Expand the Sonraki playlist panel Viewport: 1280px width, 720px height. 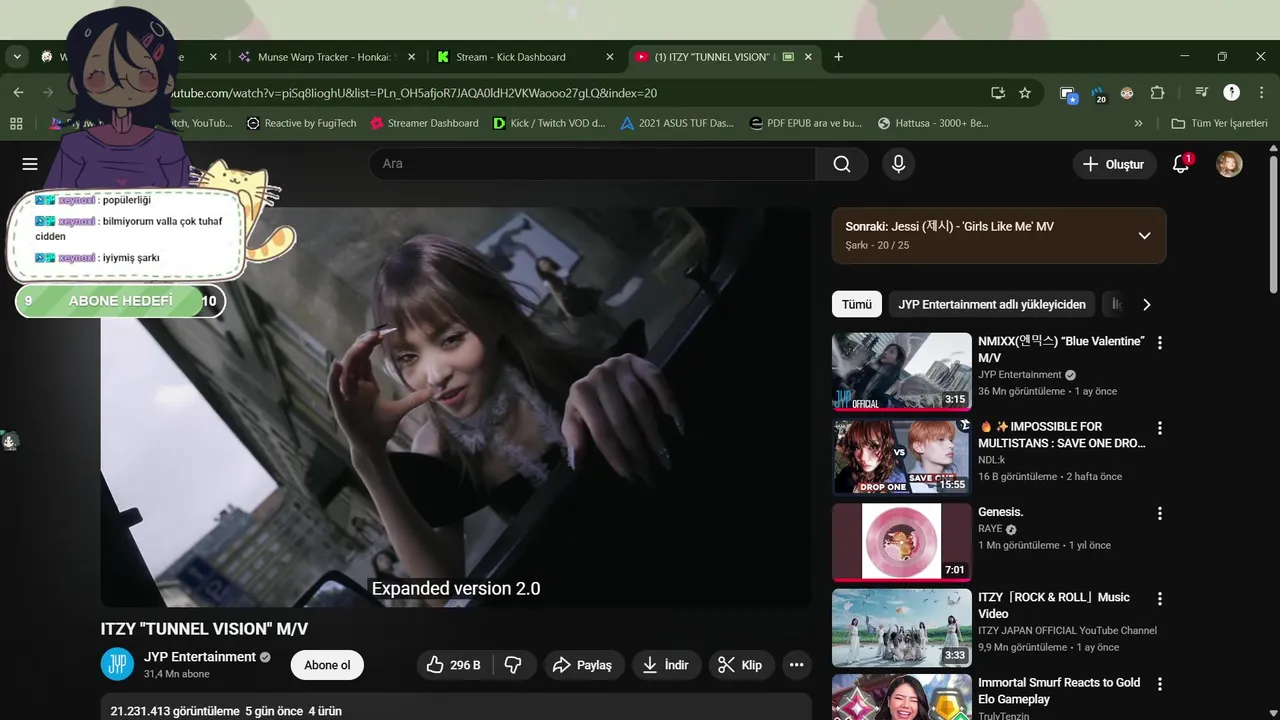[x=1144, y=236]
